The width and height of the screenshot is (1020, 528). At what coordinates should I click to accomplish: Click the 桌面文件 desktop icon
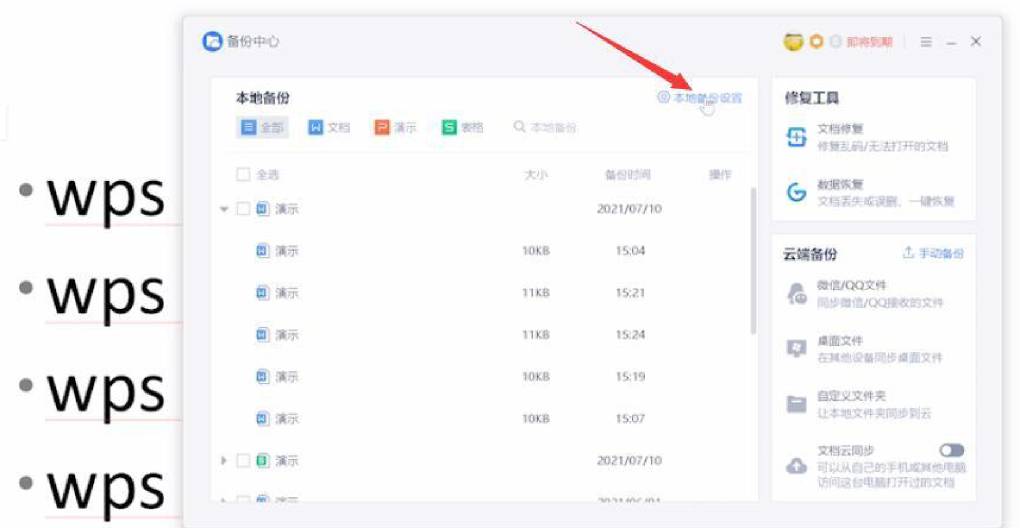[x=796, y=349]
